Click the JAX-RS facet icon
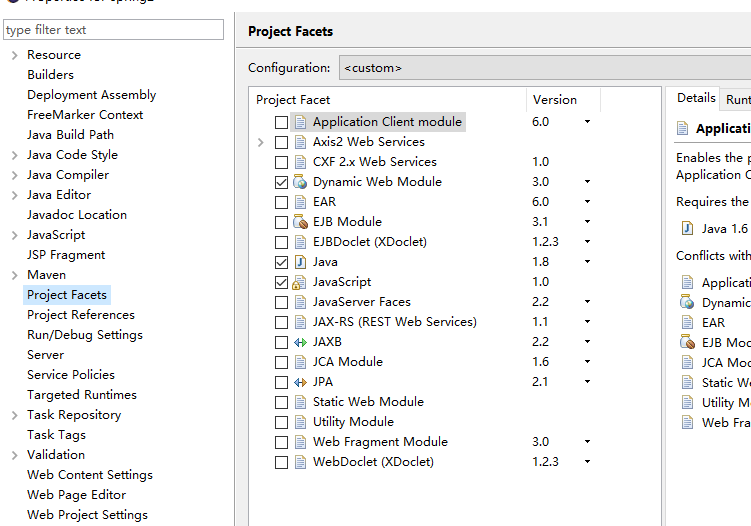 click(x=300, y=322)
